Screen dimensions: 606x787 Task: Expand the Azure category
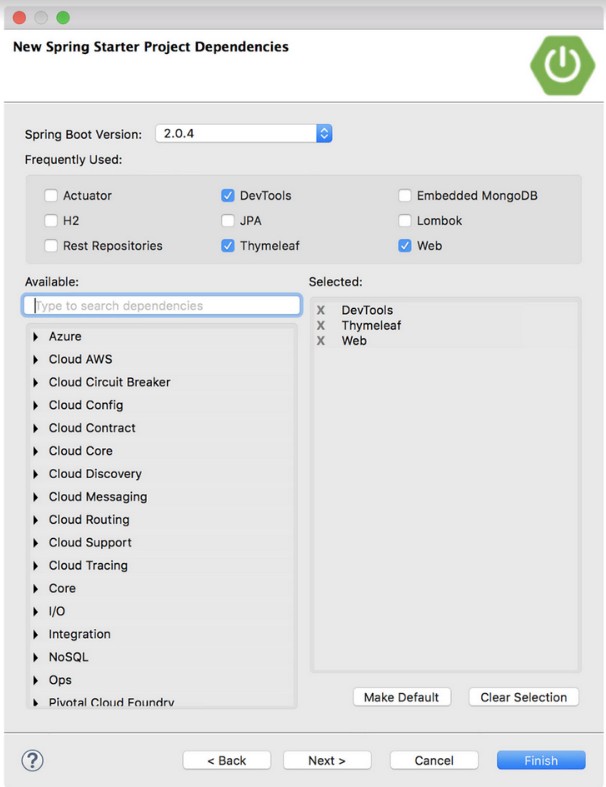click(36, 337)
